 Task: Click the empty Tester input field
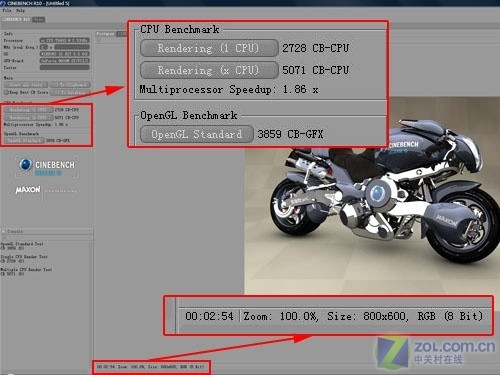tap(65, 67)
